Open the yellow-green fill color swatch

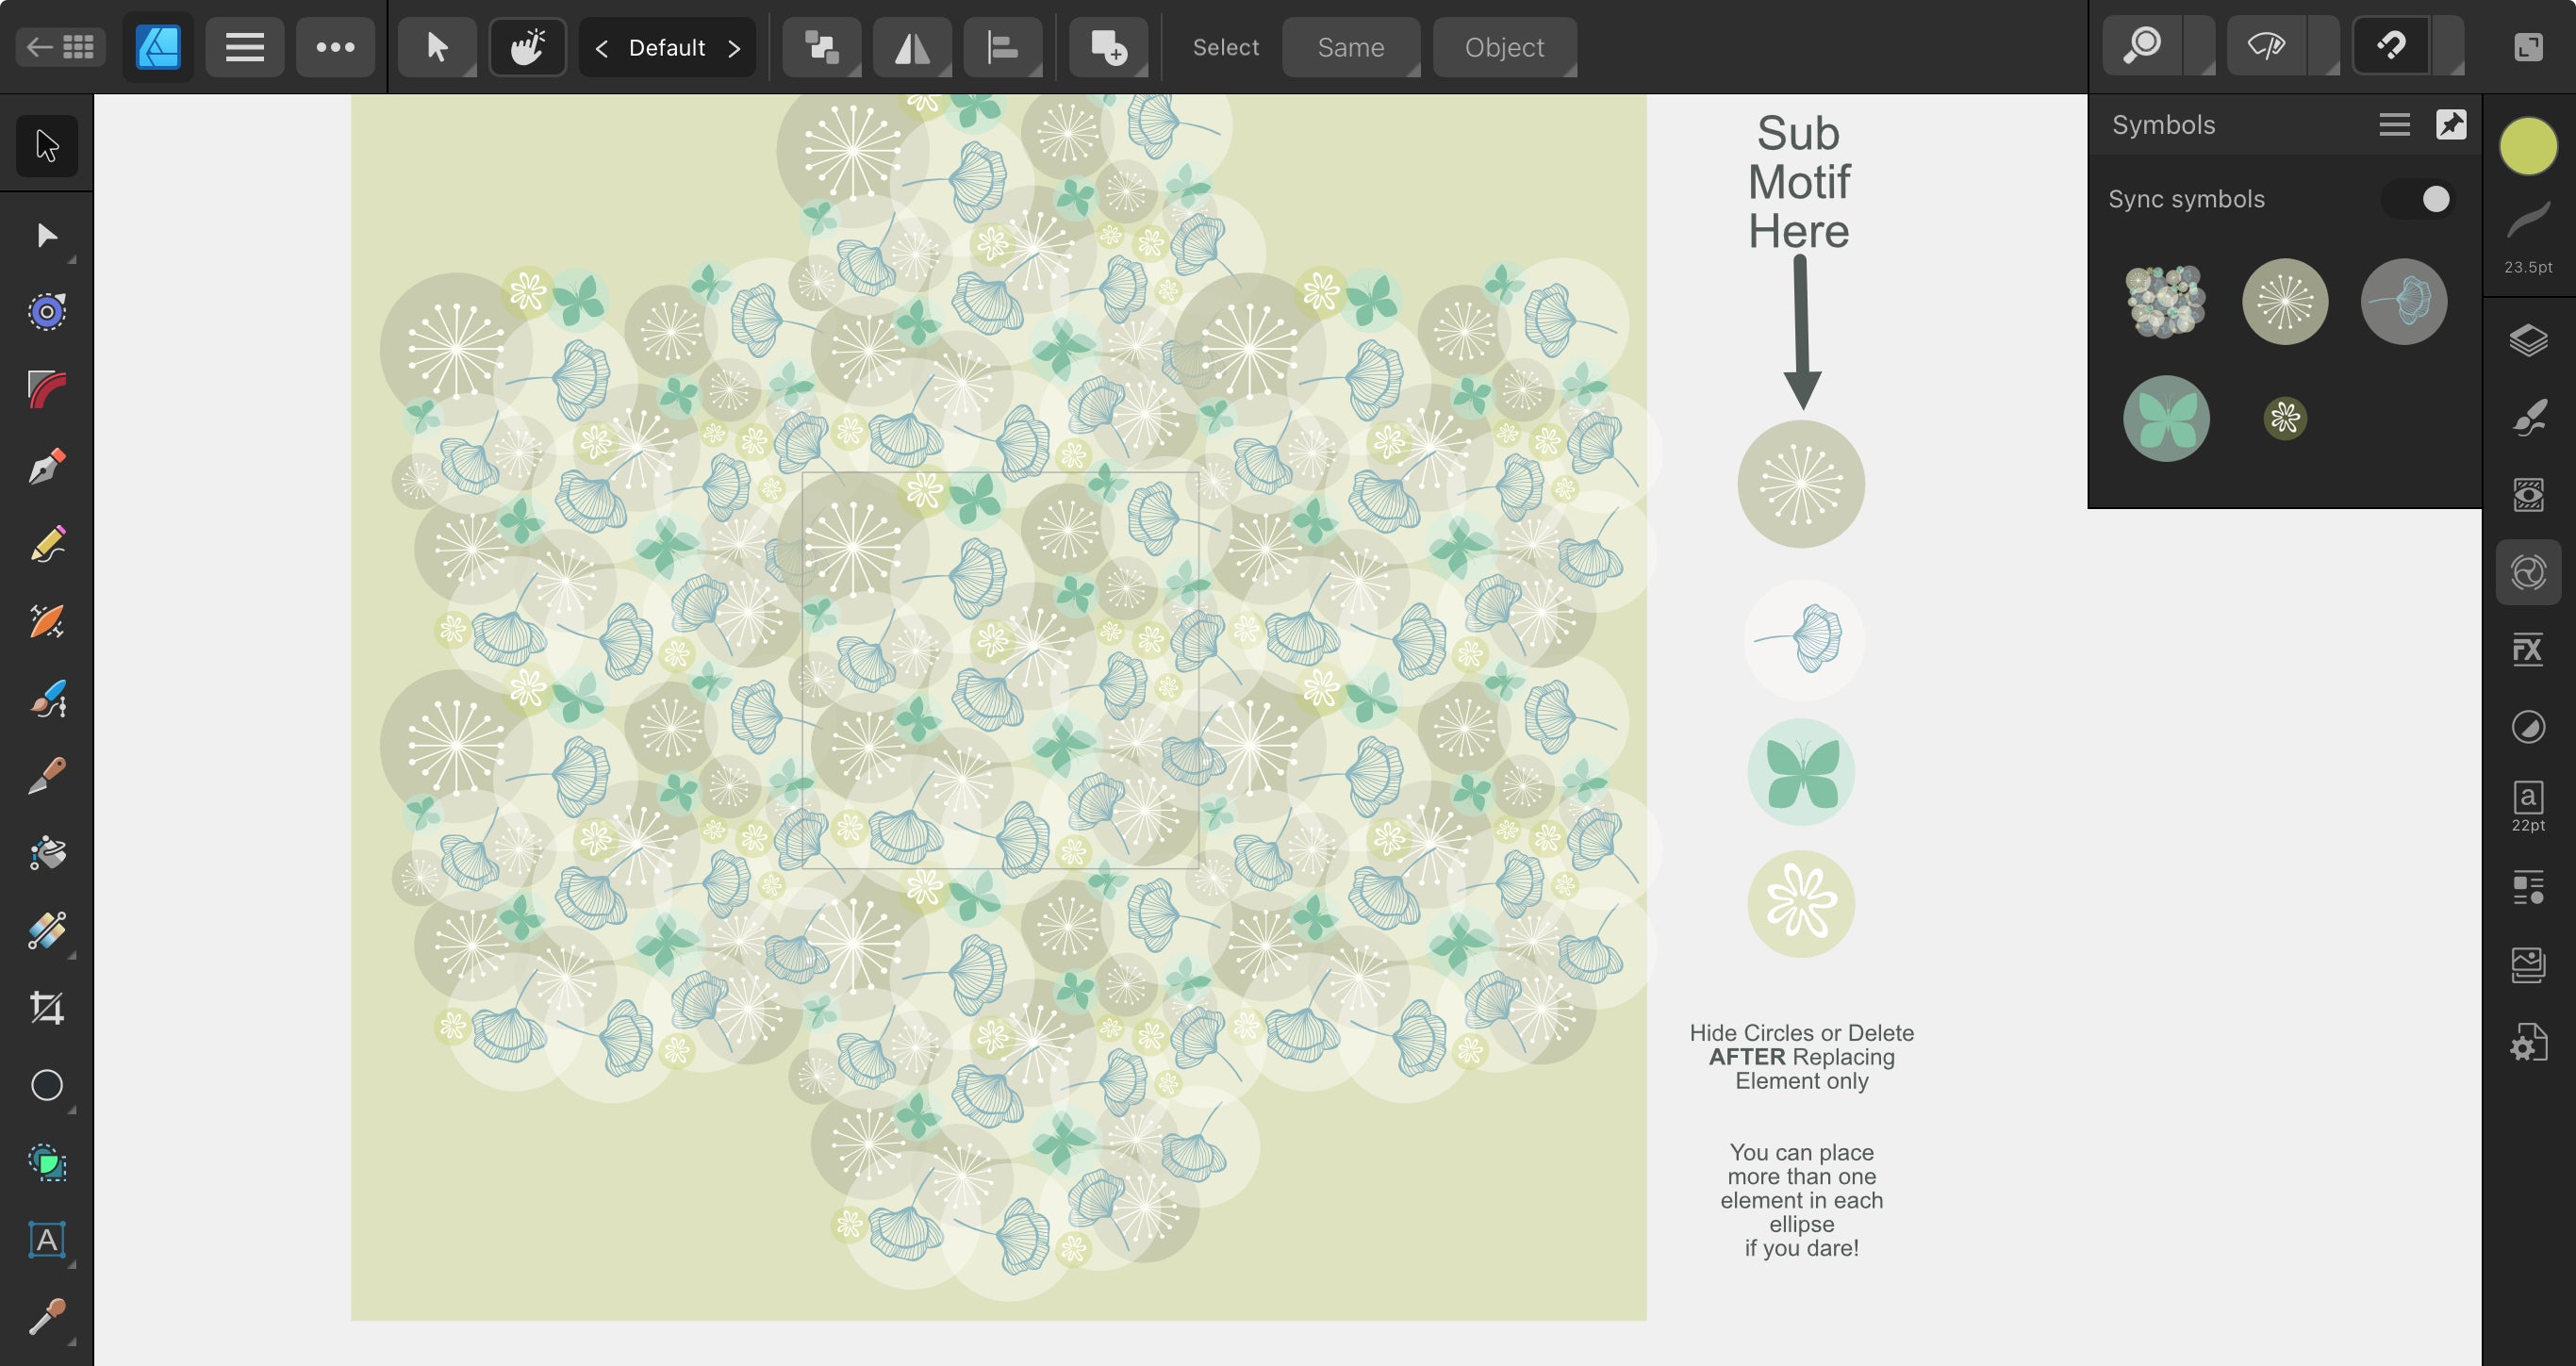pos(2527,146)
